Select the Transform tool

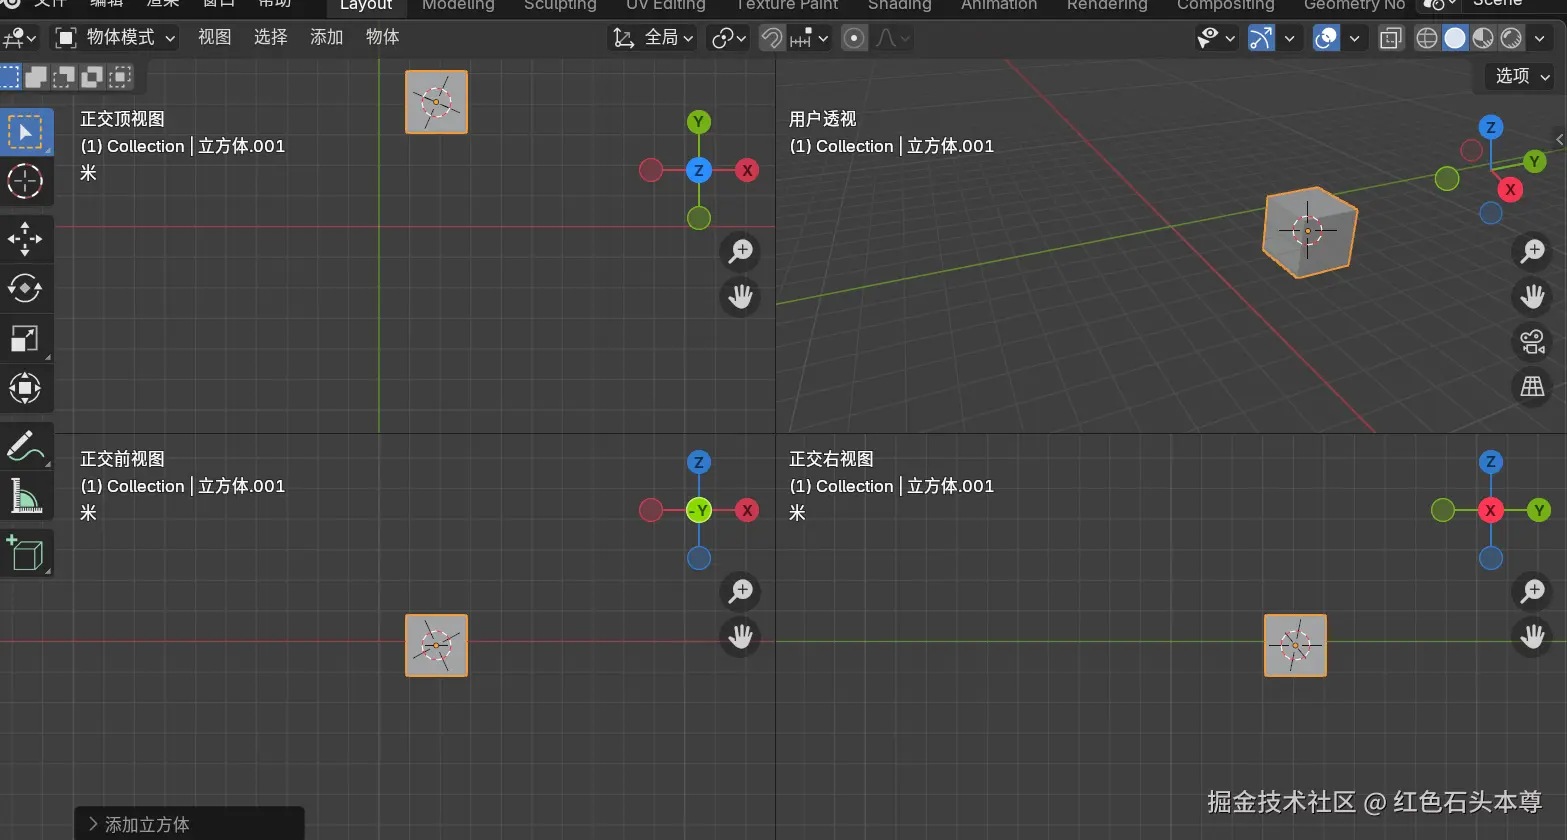tap(25, 388)
